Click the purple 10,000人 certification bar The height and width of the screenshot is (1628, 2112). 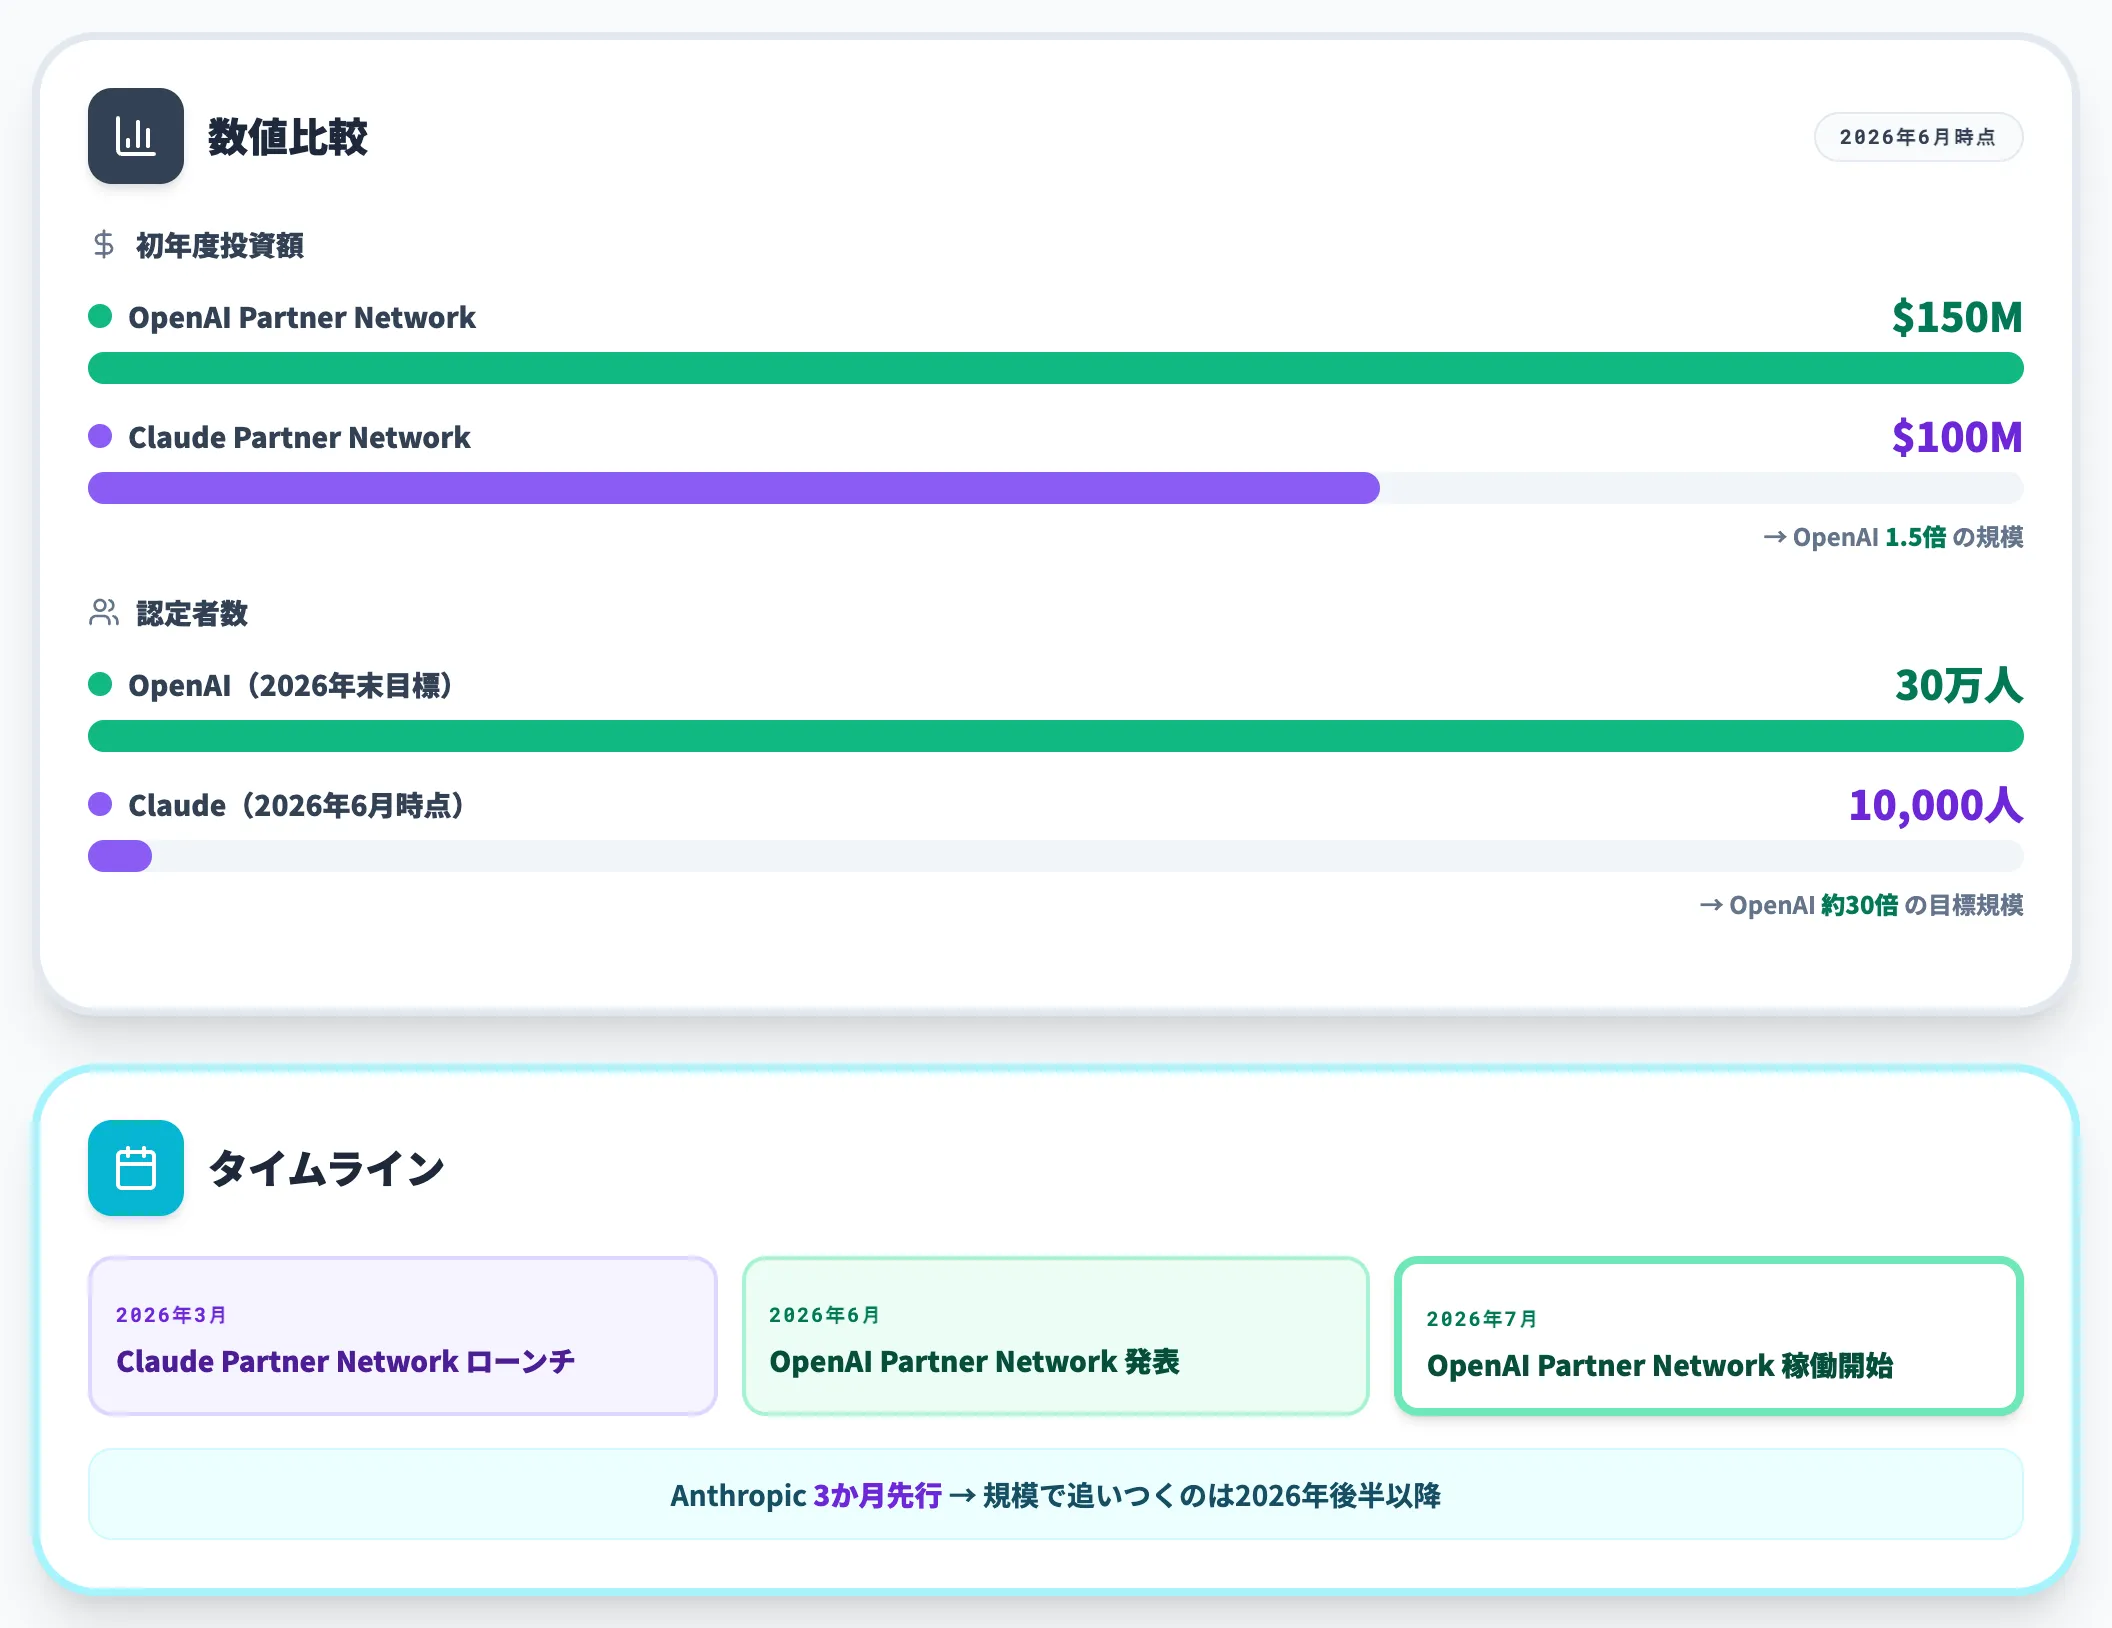(120, 856)
